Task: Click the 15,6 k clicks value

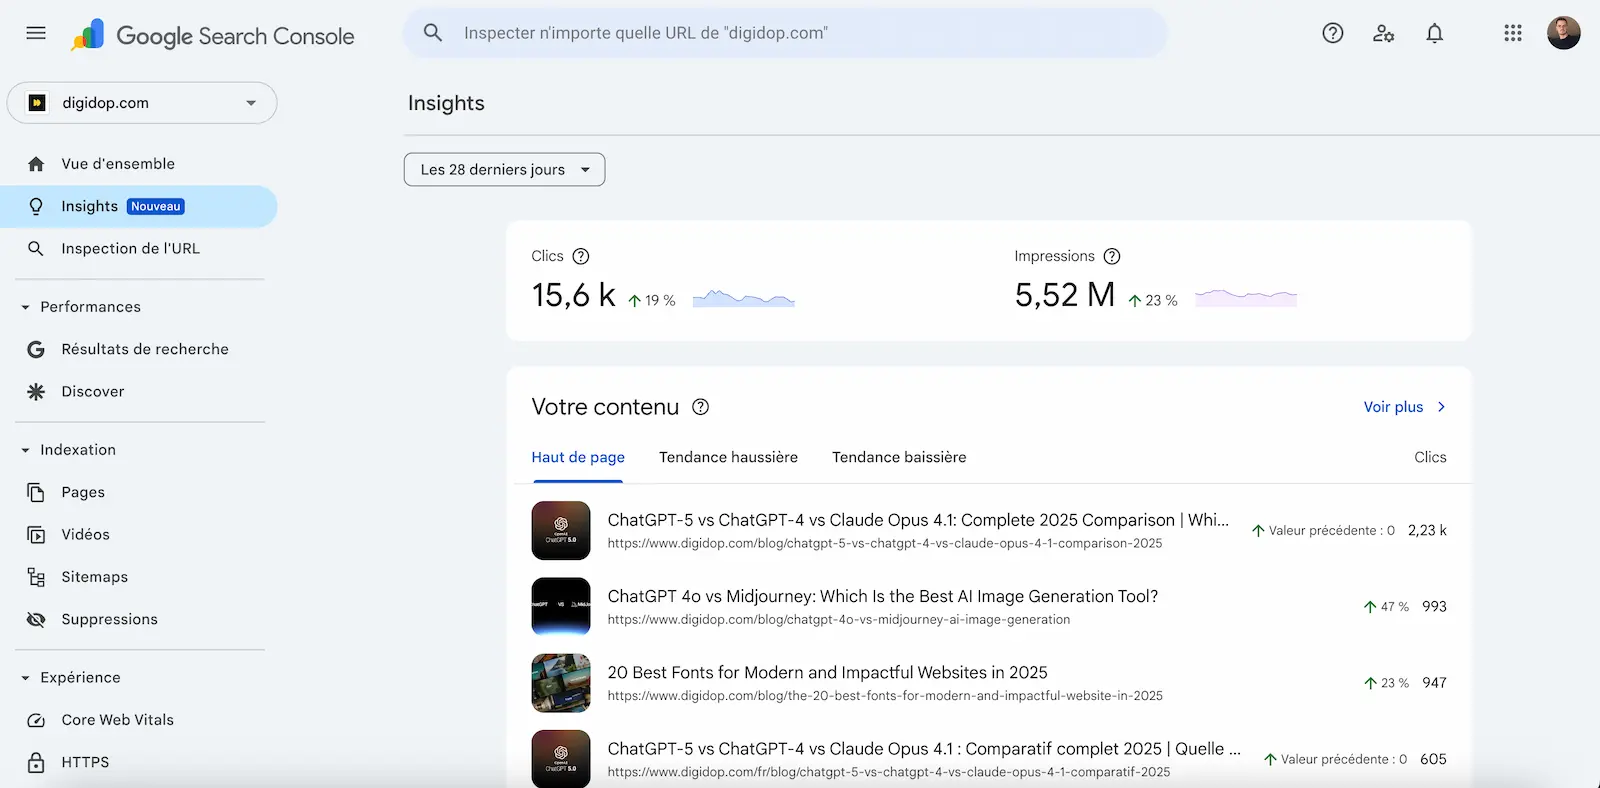Action: point(573,295)
